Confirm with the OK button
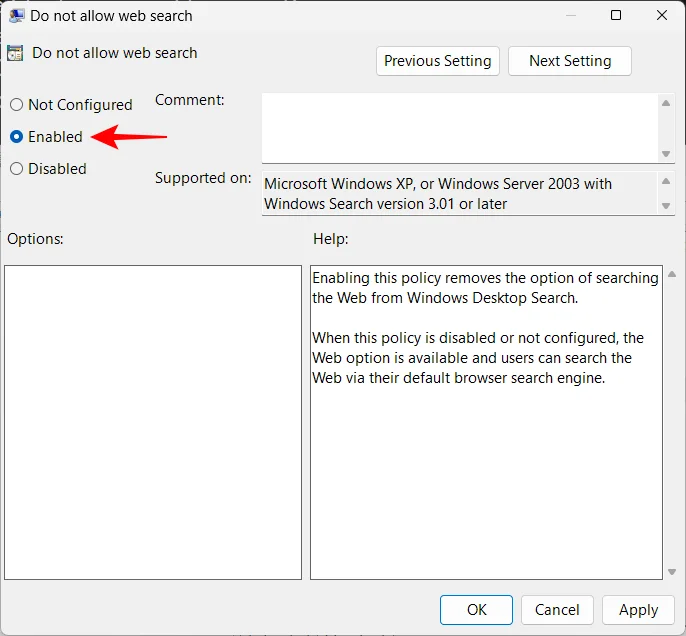 tap(476, 609)
